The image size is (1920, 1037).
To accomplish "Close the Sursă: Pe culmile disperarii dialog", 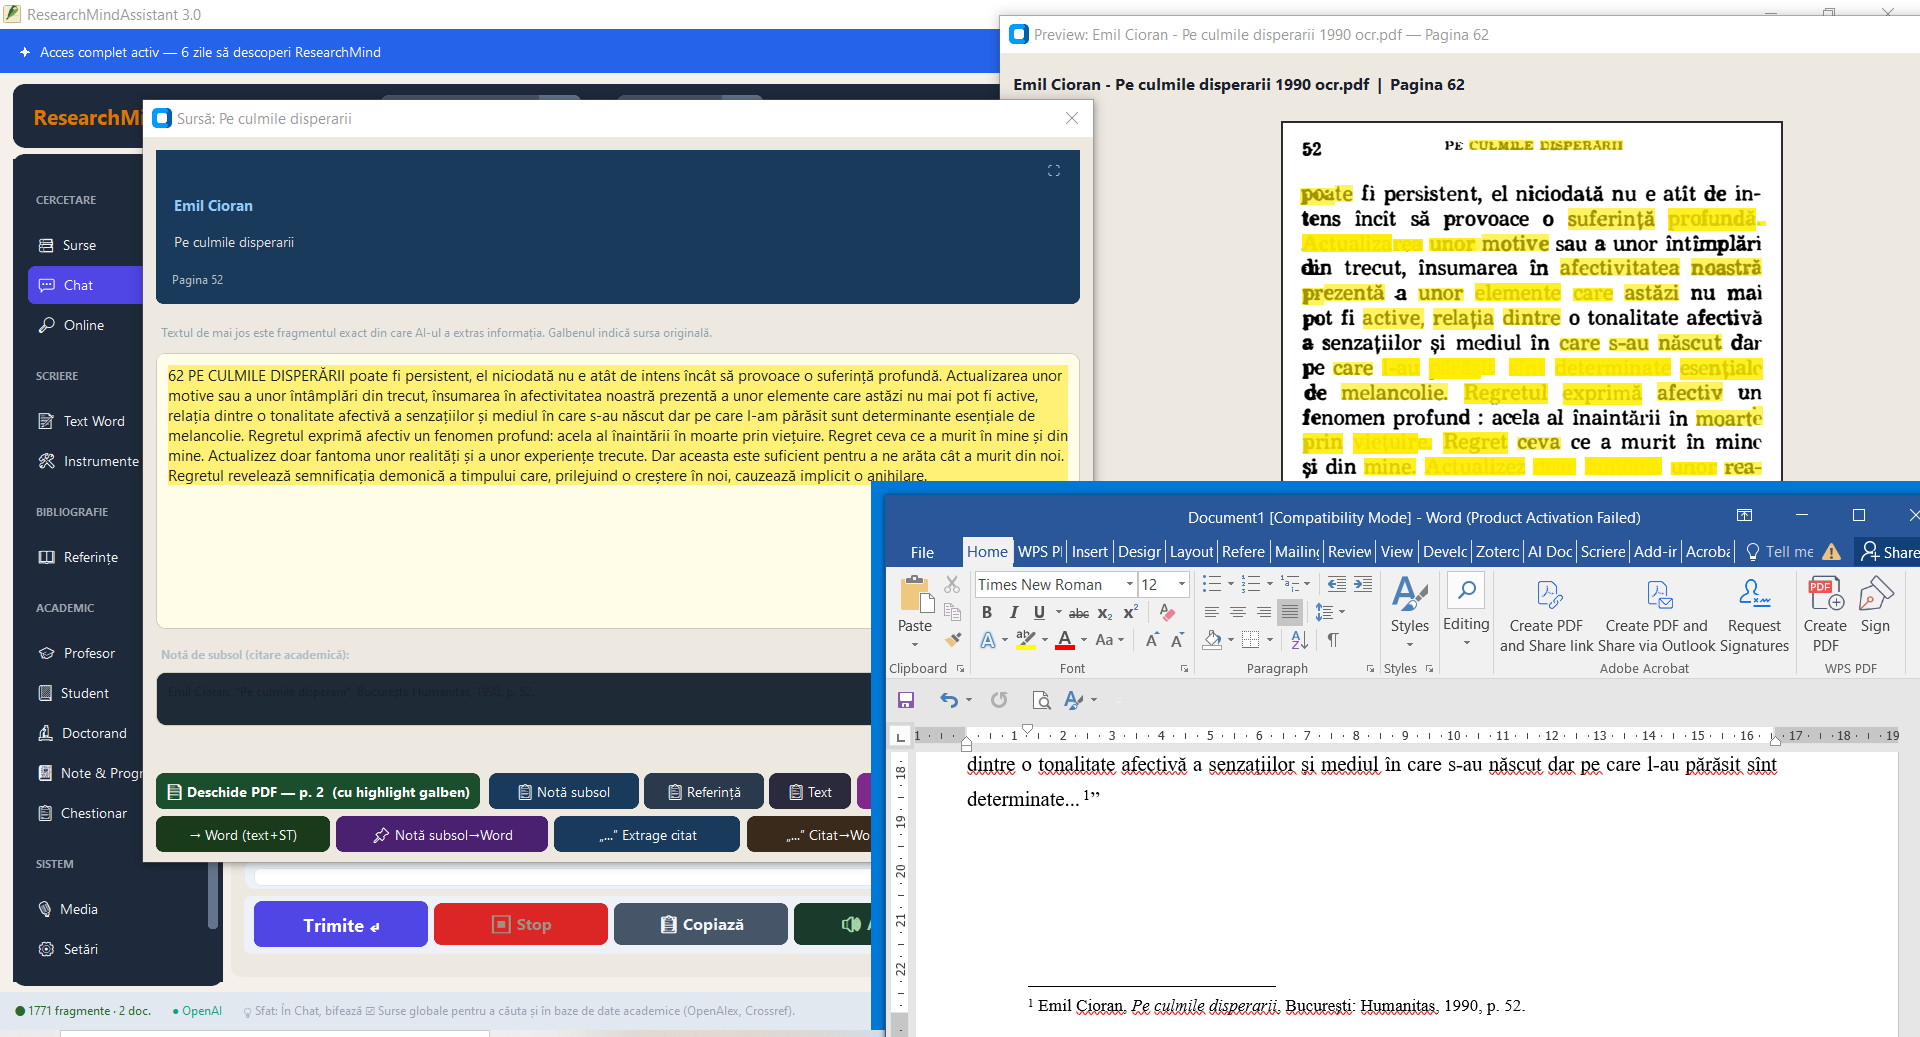I will [1072, 118].
